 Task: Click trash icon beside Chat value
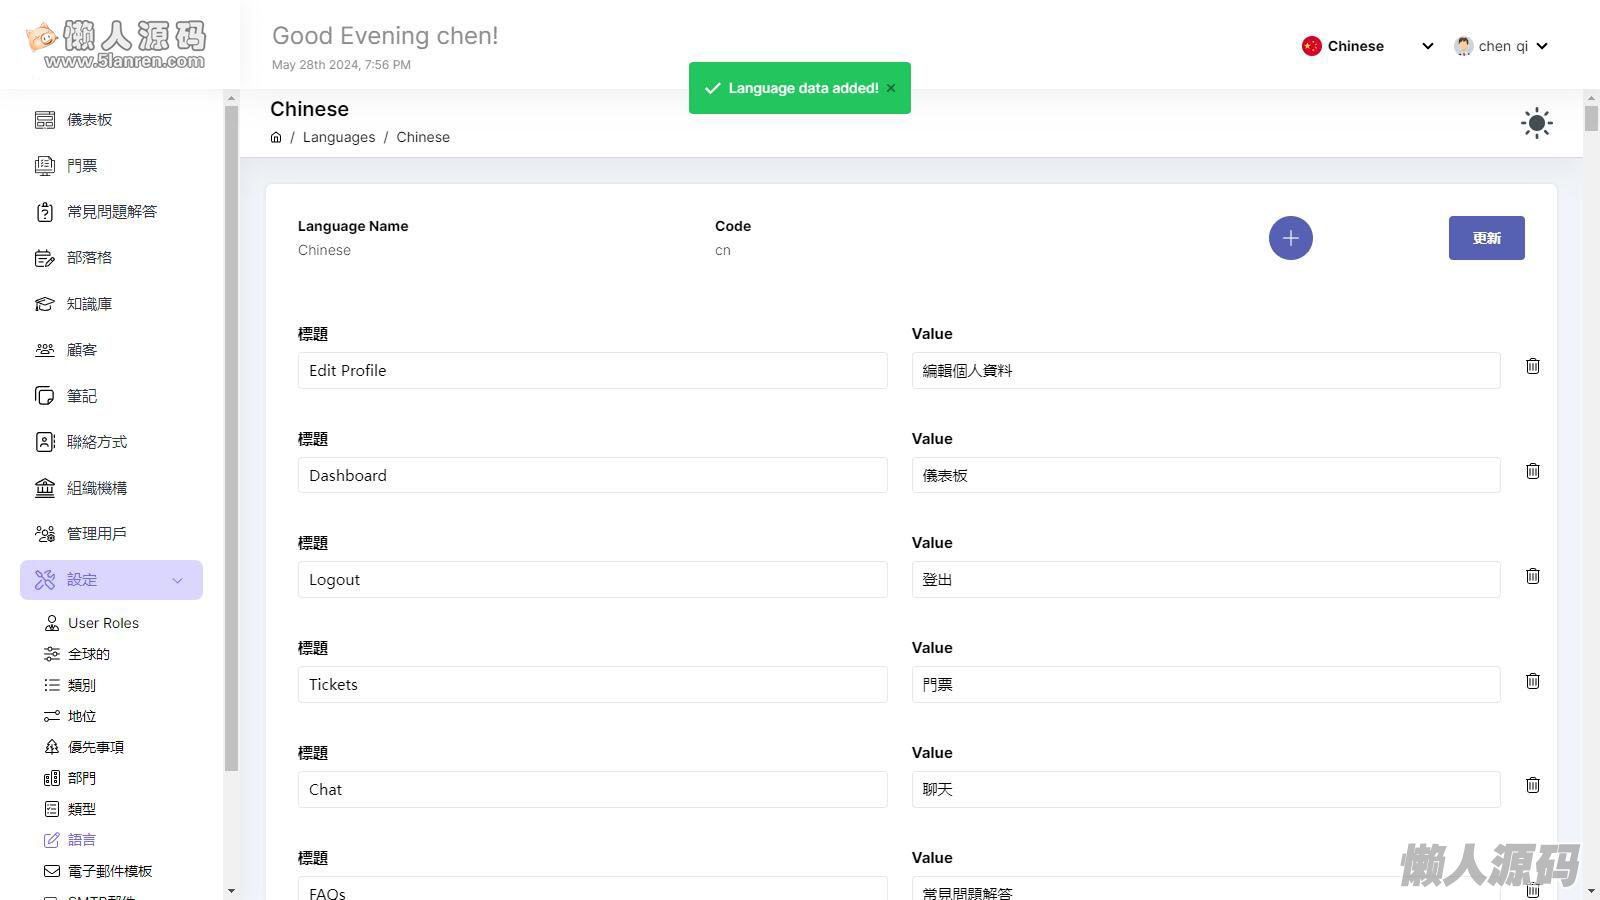pyautogui.click(x=1532, y=785)
